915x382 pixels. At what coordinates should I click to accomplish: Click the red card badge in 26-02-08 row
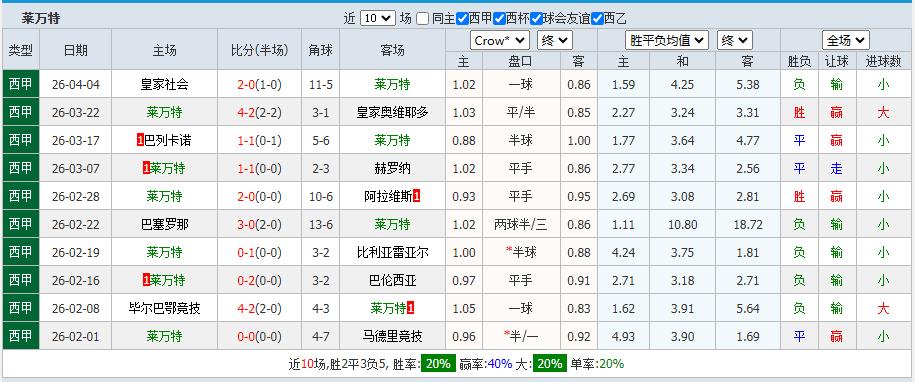pos(410,309)
